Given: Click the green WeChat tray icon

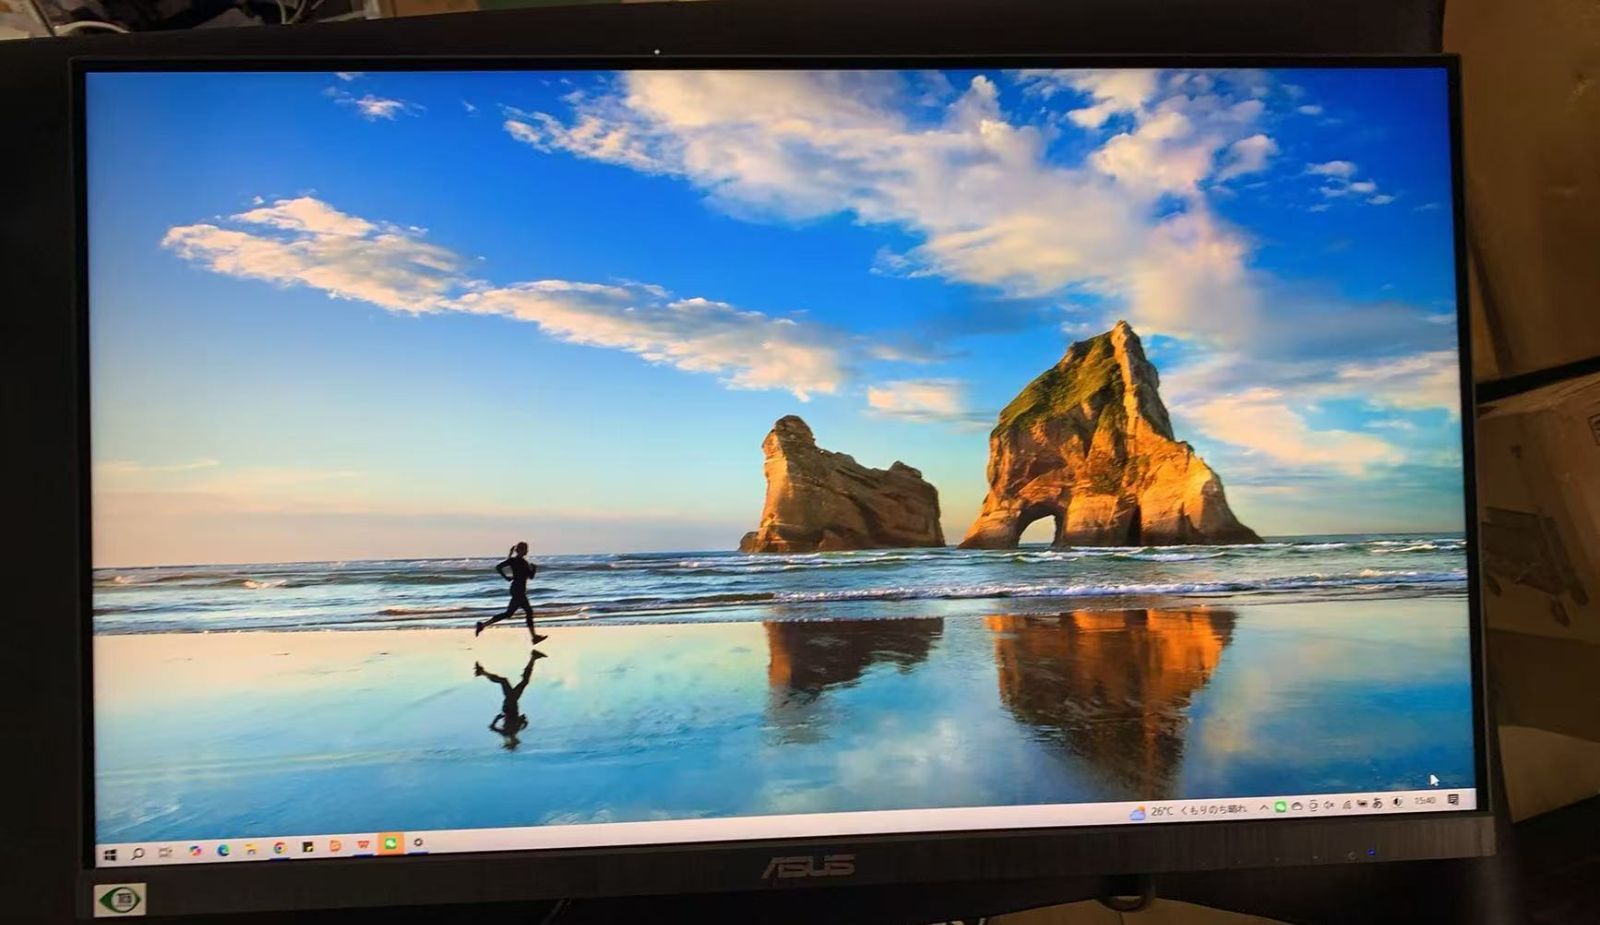Looking at the screenshot, I should pos(1280,808).
